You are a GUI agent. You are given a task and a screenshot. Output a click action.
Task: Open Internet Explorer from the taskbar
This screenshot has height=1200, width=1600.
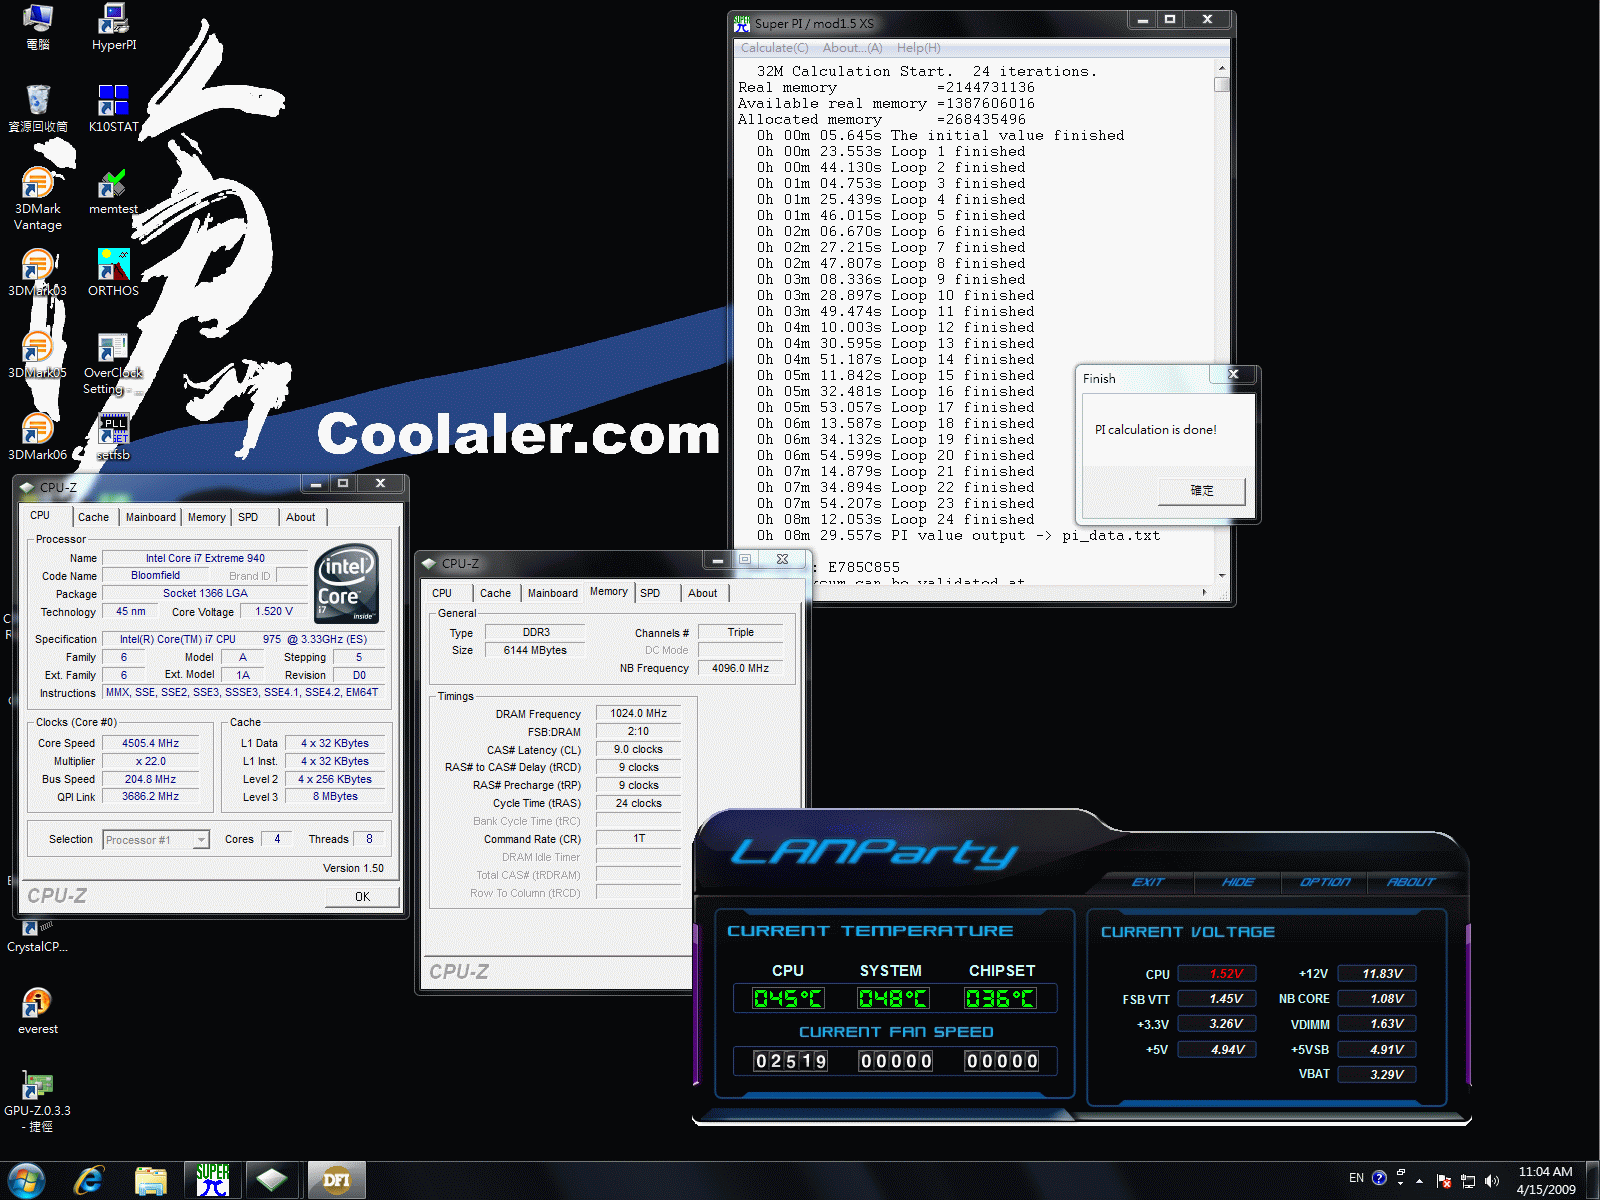coord(89,1181)
